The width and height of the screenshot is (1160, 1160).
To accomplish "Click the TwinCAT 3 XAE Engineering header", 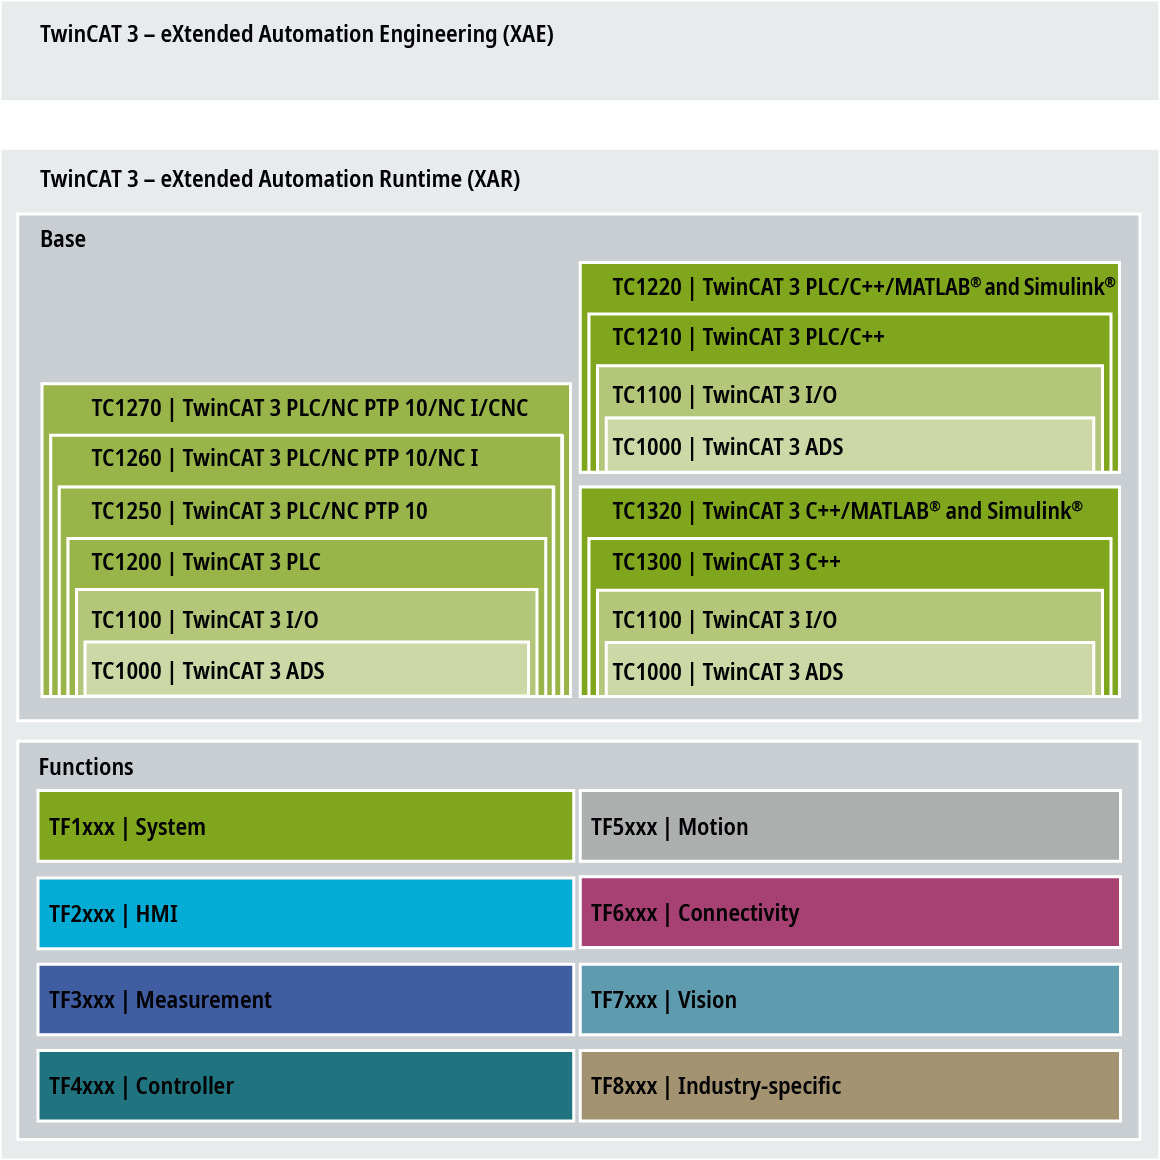I will click(x=297, y=35).
